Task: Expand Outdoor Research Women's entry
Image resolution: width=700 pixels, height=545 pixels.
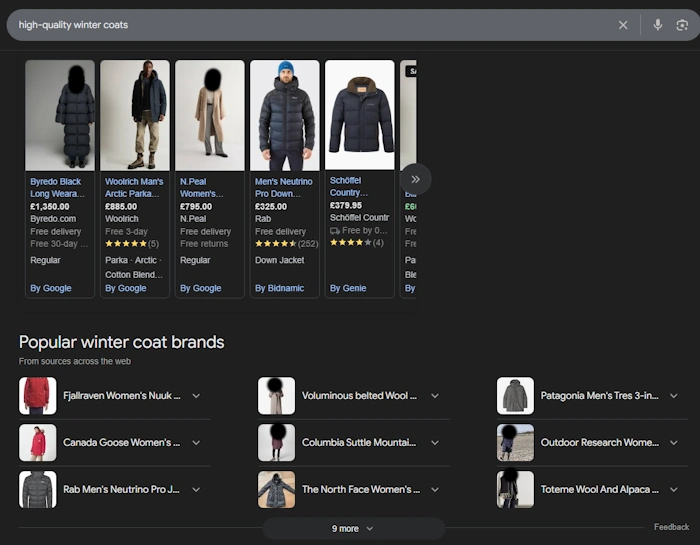Action: pyautogui.click(x=674, y=443)
